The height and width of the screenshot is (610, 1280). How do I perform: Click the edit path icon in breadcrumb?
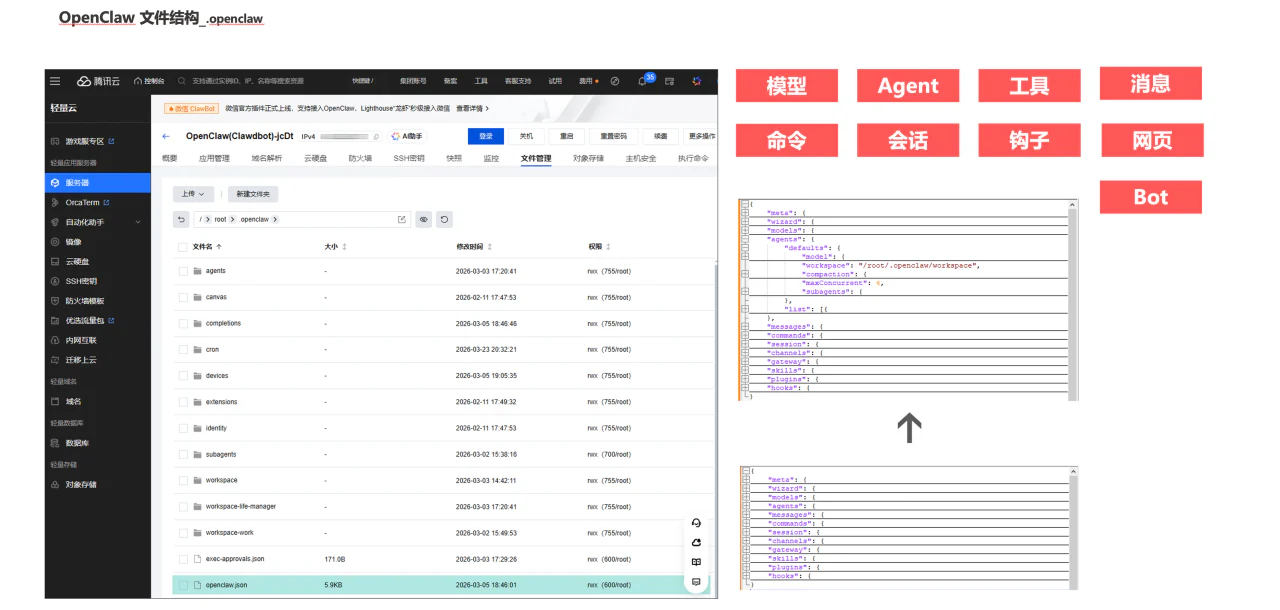click(402, 219)
